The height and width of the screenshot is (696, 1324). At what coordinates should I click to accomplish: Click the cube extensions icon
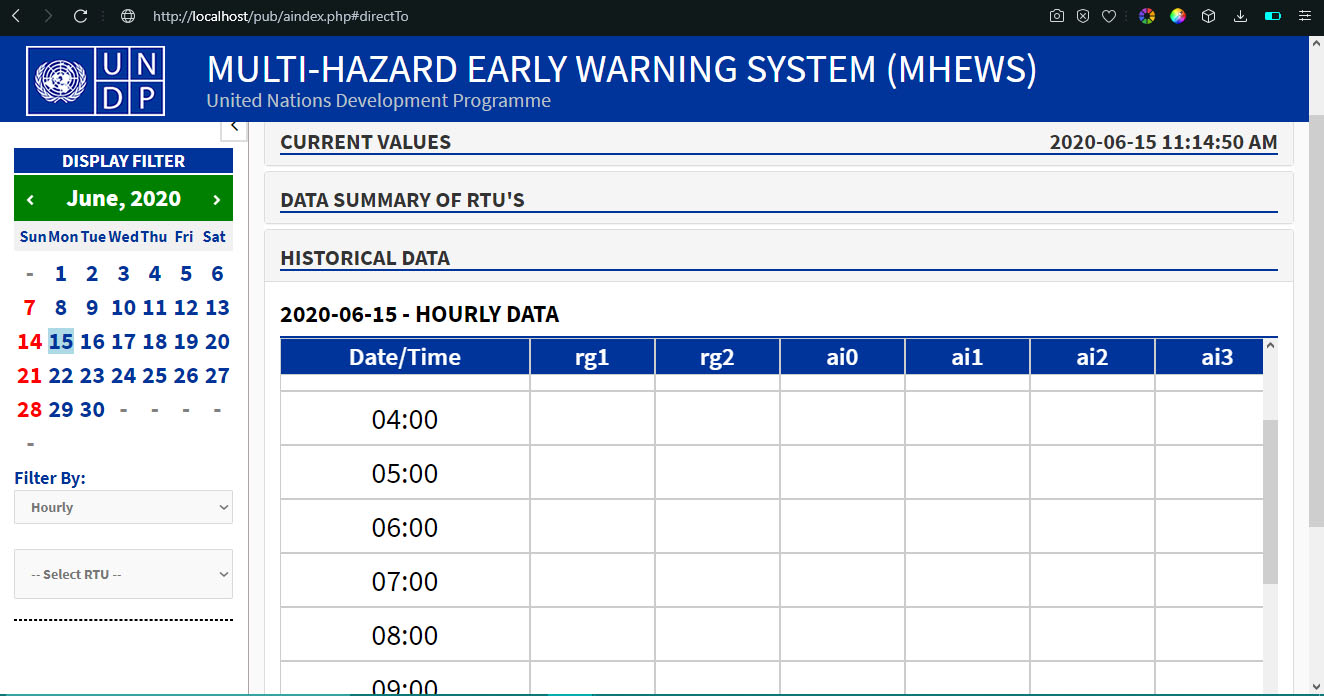click(1208, 16)
